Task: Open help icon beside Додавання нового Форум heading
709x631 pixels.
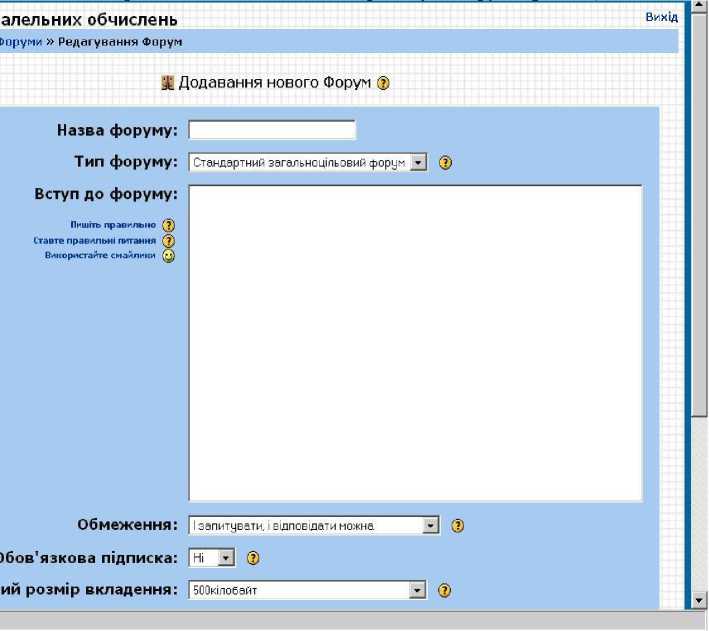Action: tap(383, 83)
